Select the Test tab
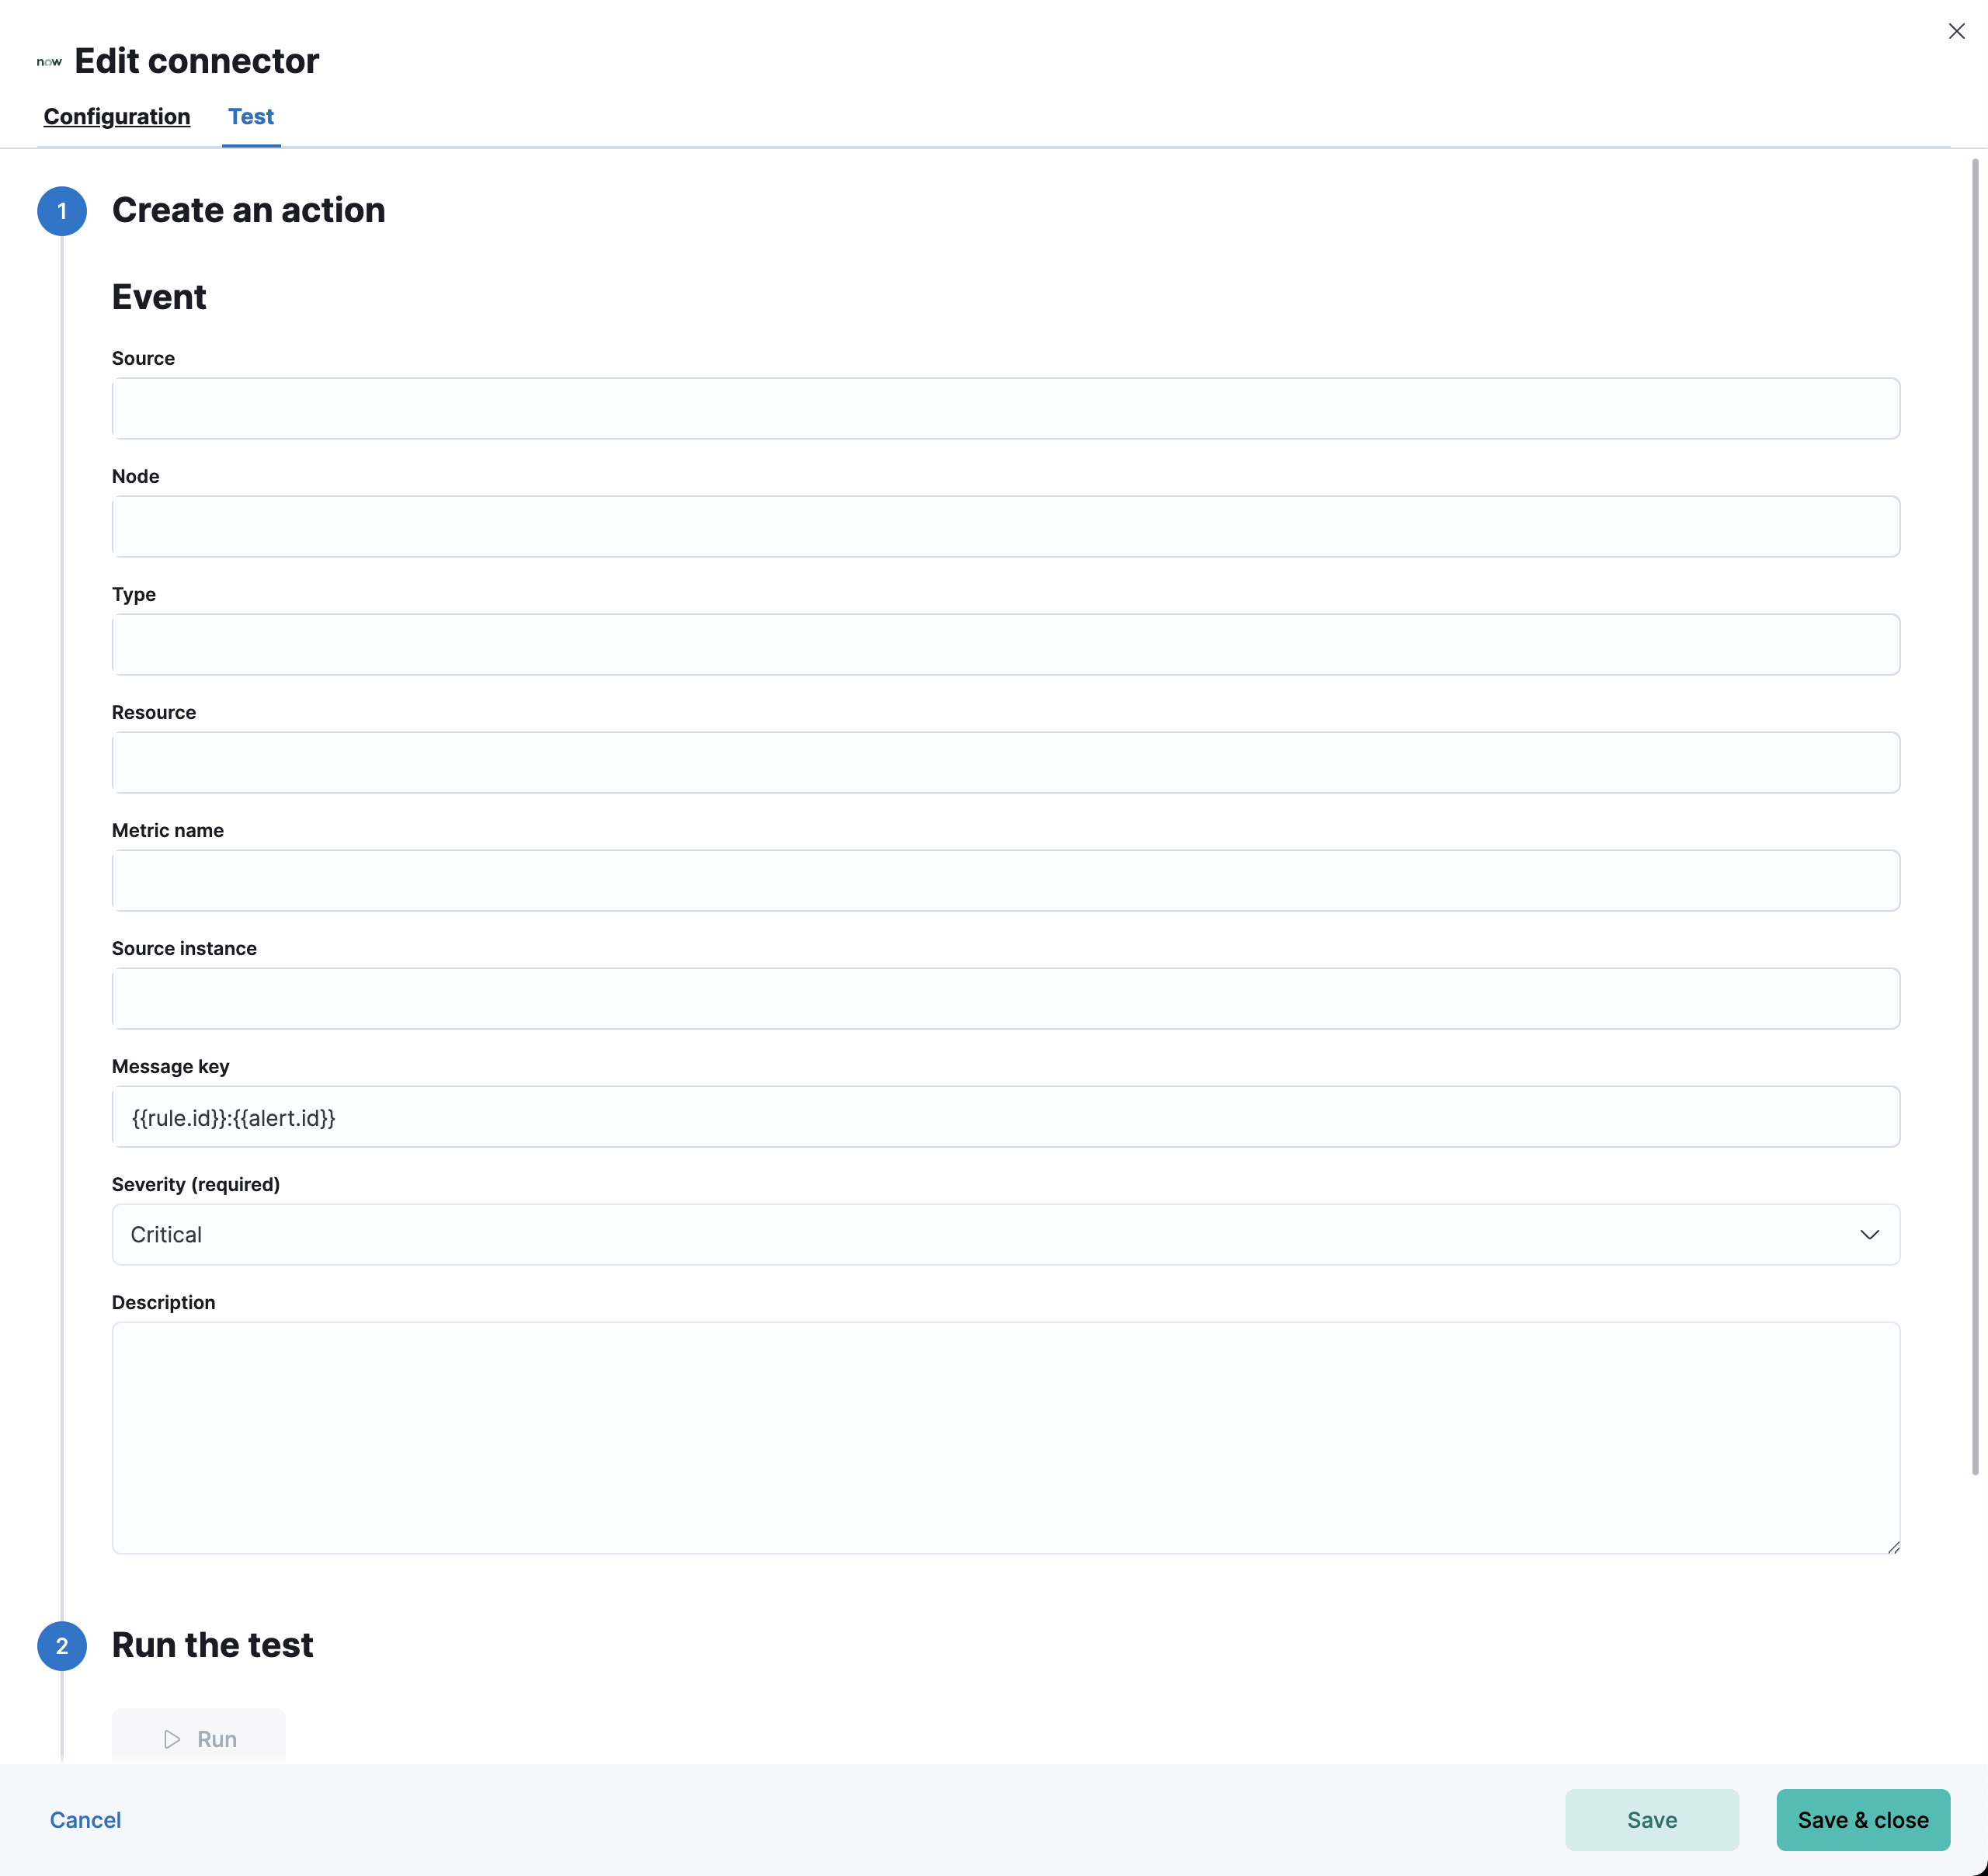The width and height of the screenshot is (1988, 1876). 250,117
